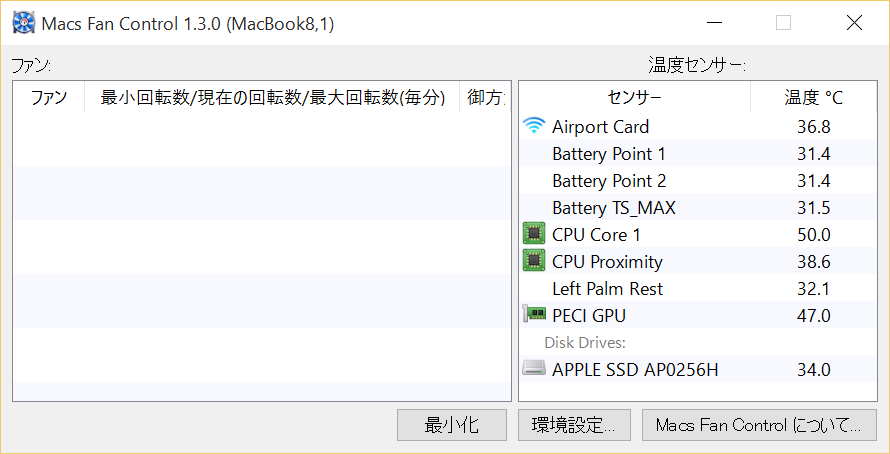The height and width of the screenshot is (454, 890).
Task: Select the Battery Point 1 sensor row
Action: click(698, 153)
